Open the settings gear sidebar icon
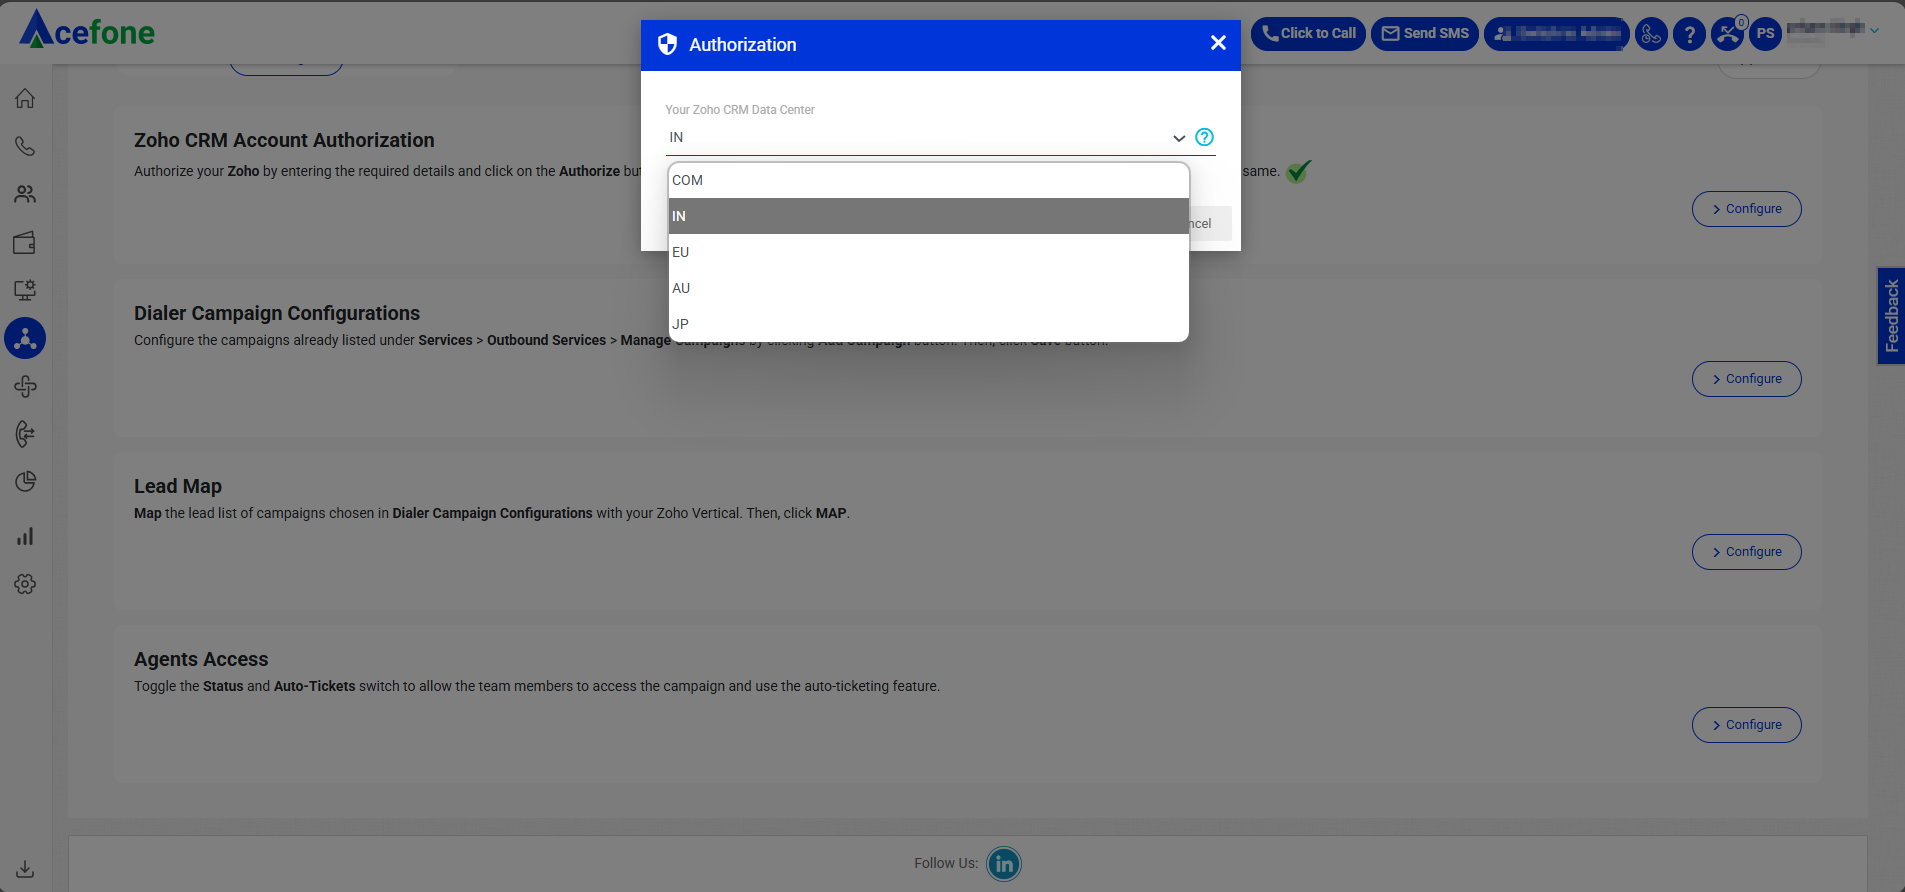The width and height of the screenshot is (1905, 892). [x=25, y=584]
